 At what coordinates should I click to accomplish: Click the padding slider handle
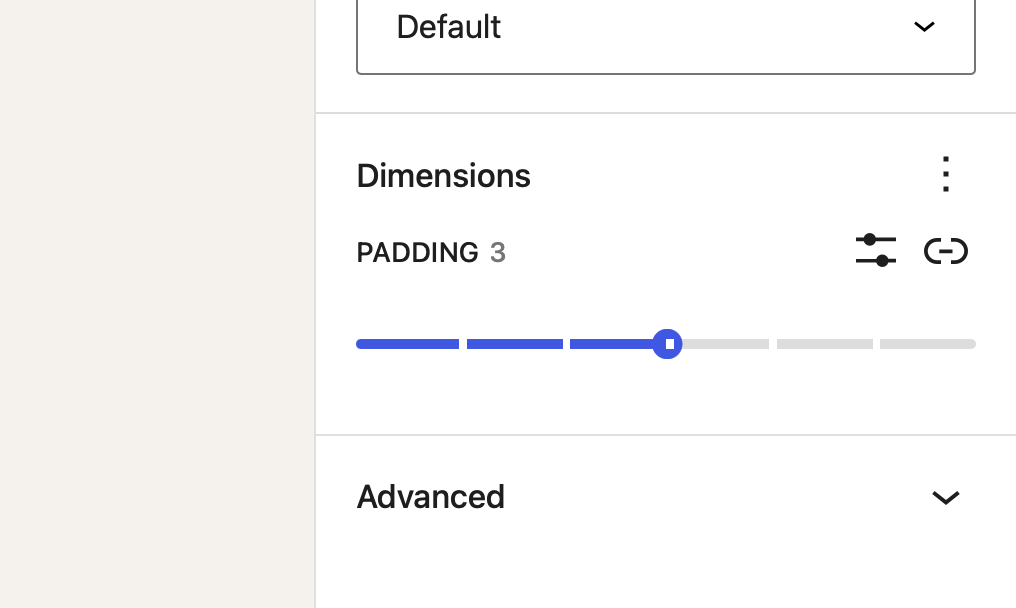tap(668, 343)
